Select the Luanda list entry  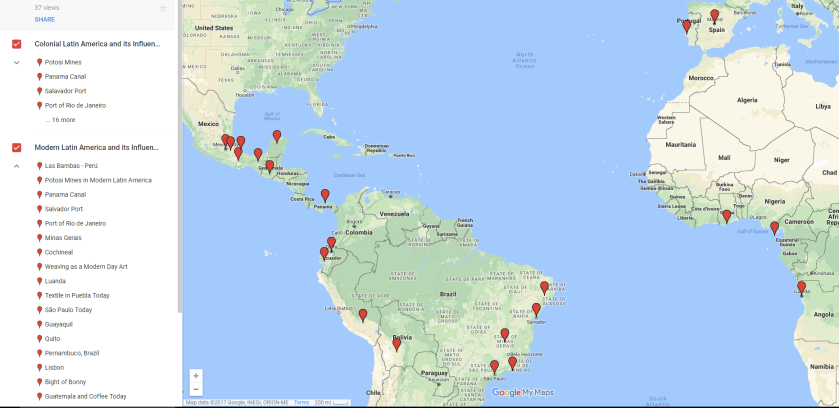click(x=56, y=281)
